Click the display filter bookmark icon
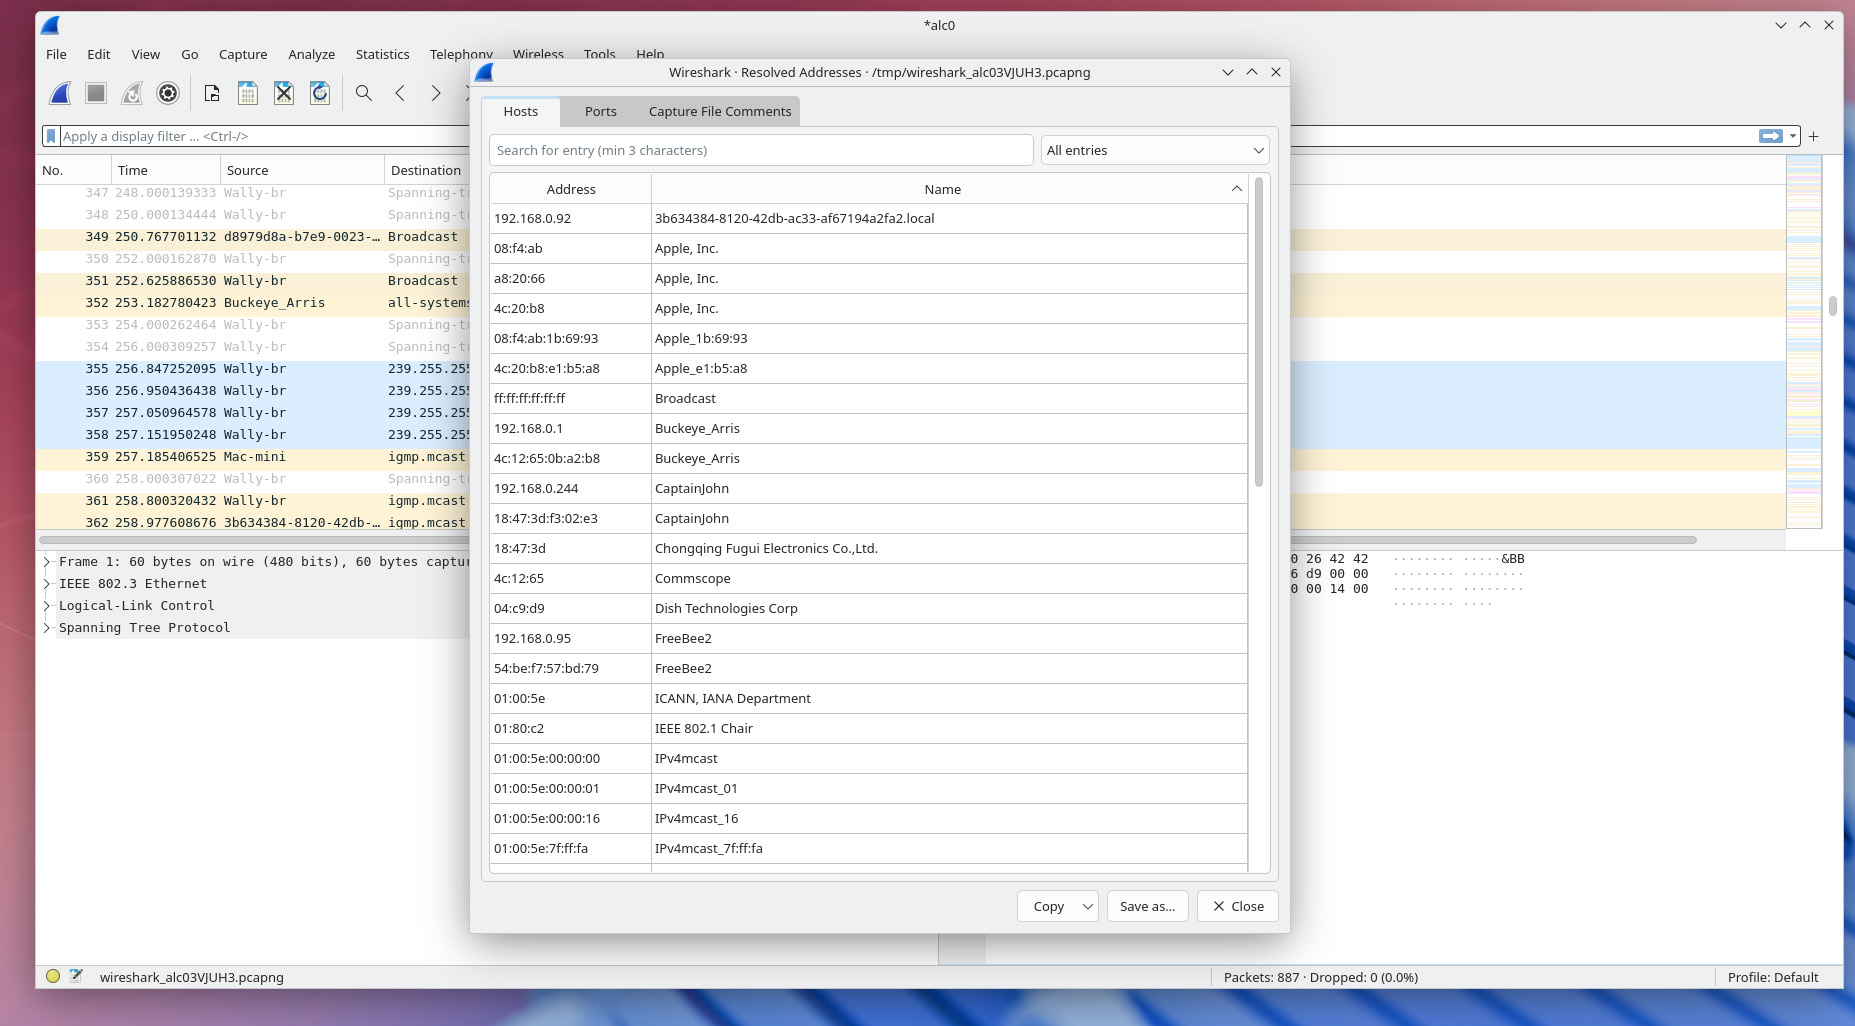Image resolution: width=1855 pixels, height=1026 pixels. [x=51, y=136]
